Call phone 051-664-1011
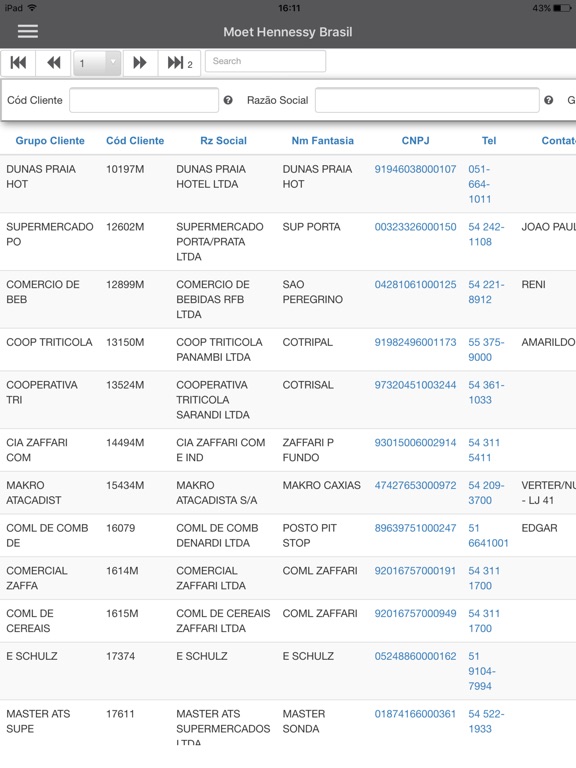 click(x=480, y=184)
